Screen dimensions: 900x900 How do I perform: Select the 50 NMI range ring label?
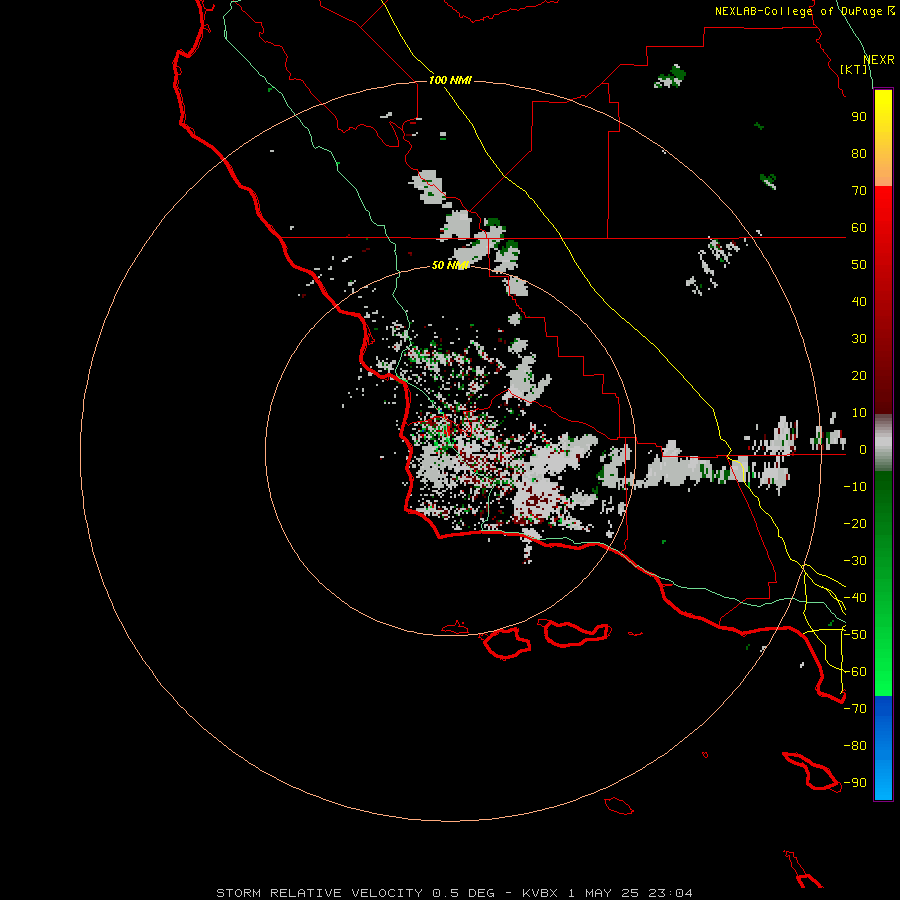coord(450,265)
